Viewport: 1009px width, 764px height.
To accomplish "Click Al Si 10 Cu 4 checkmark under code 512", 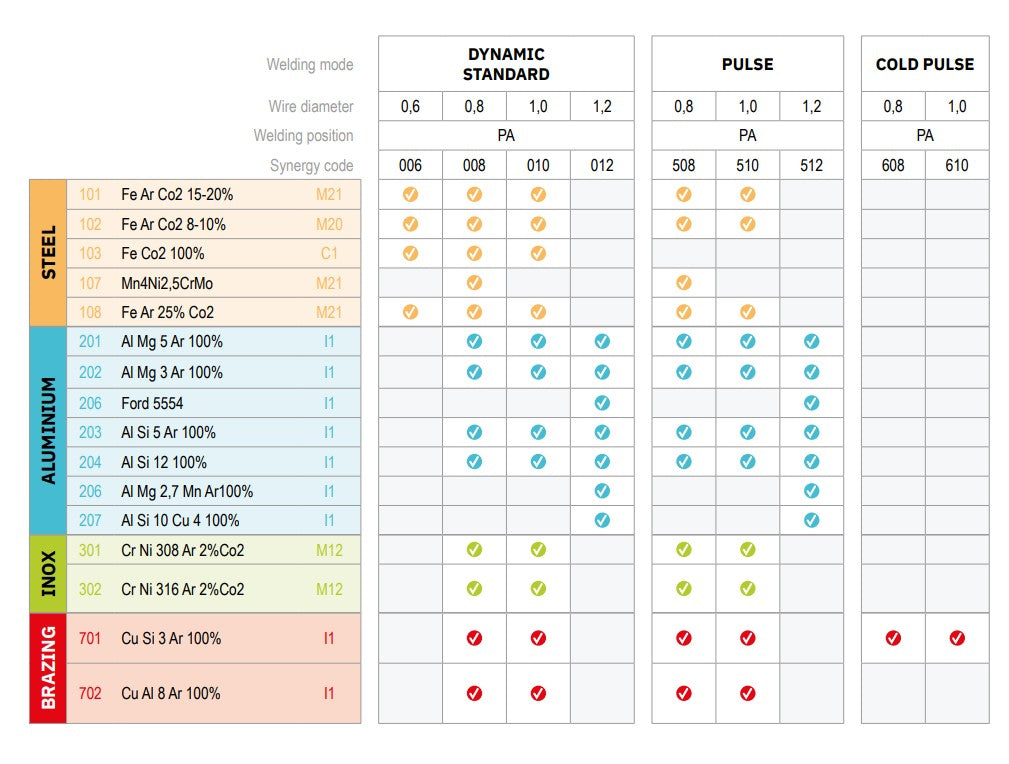I will coord(811,520).
